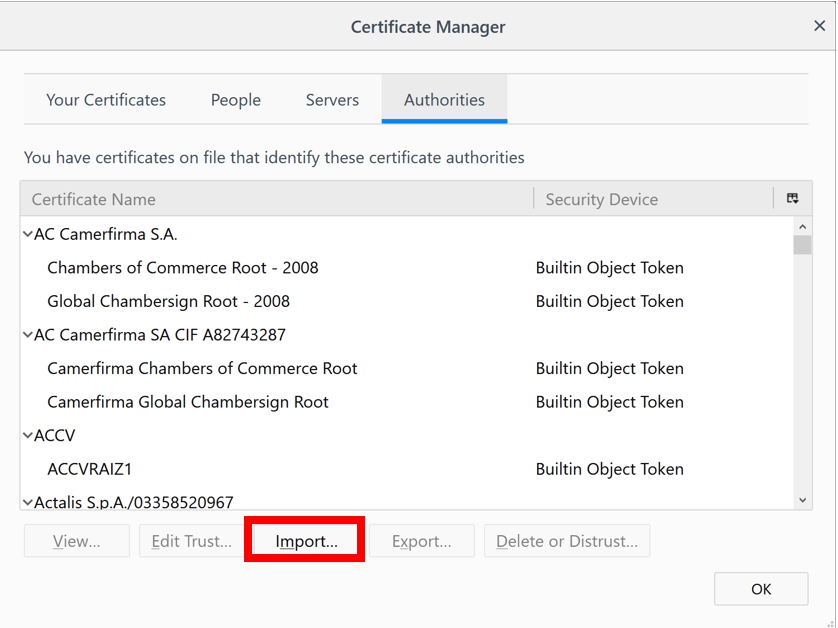Click the column picker icon in table header
The image size is (838, 628).
click(x=792, y=199)
